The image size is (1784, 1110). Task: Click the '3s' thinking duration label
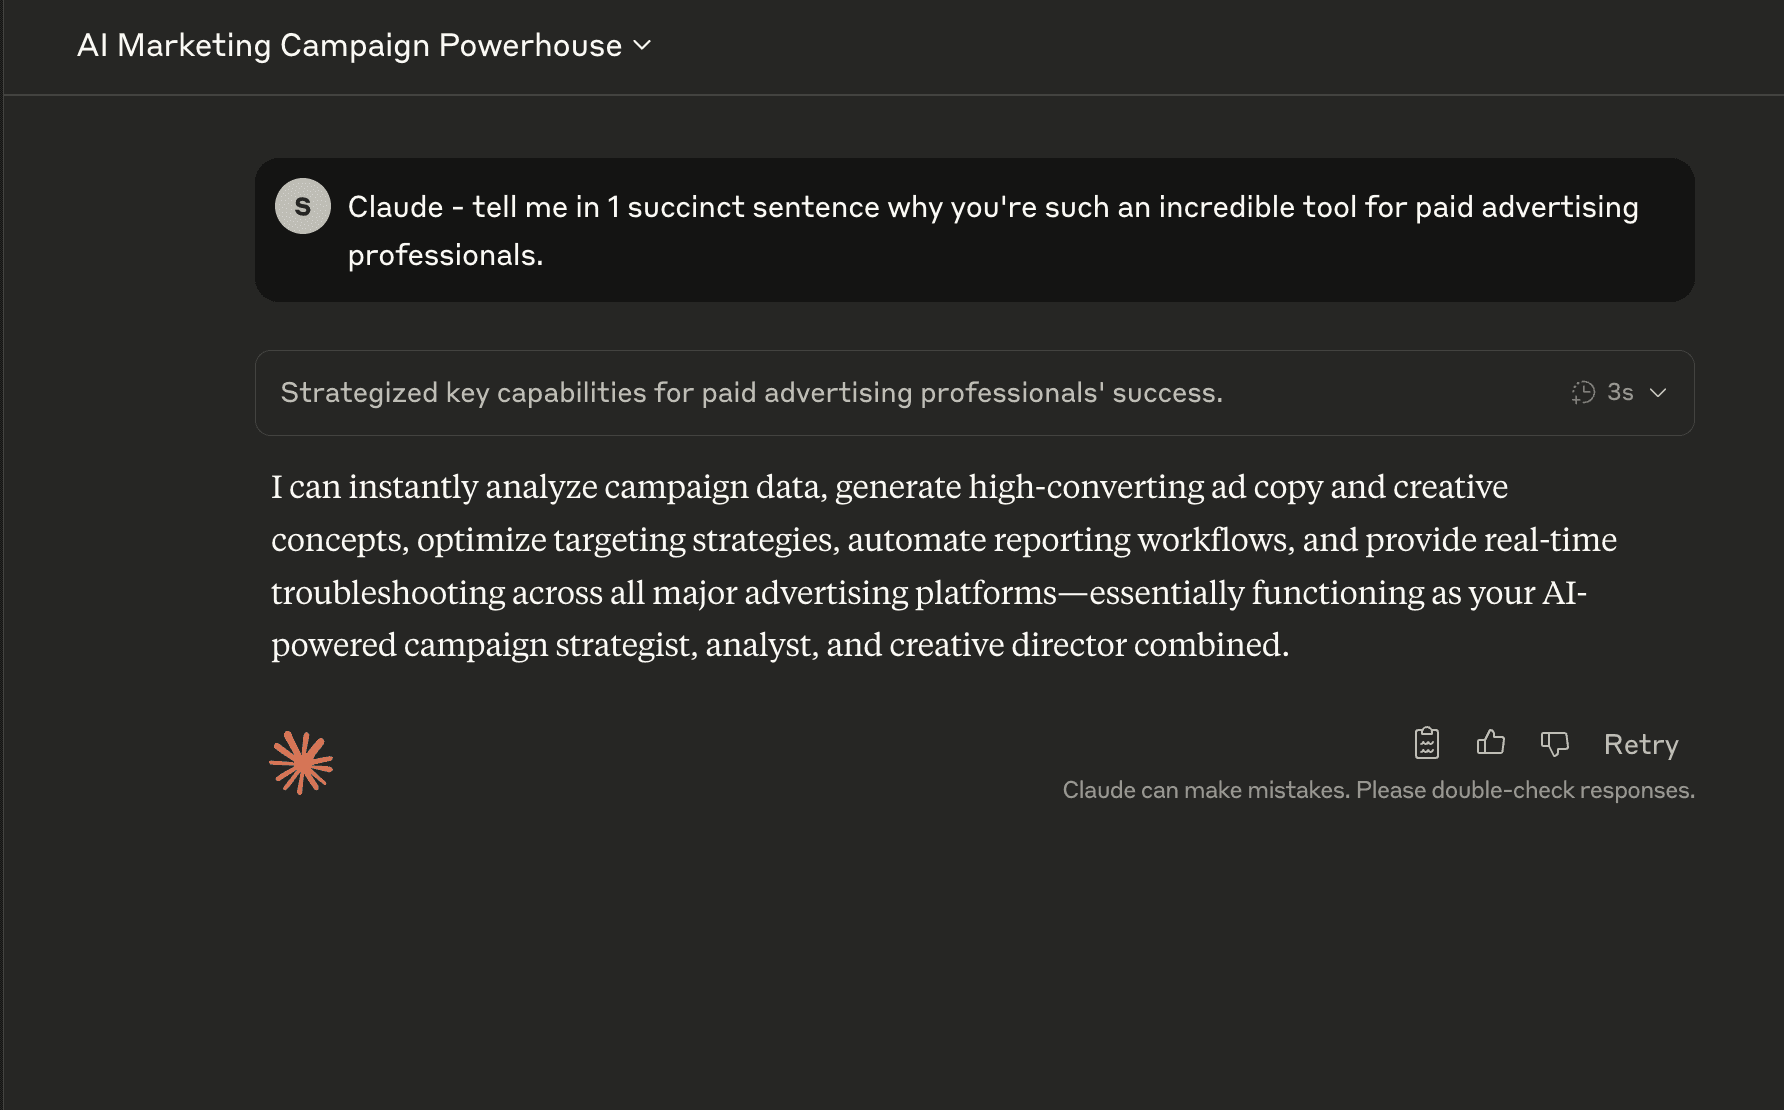tap(1620, 392)
